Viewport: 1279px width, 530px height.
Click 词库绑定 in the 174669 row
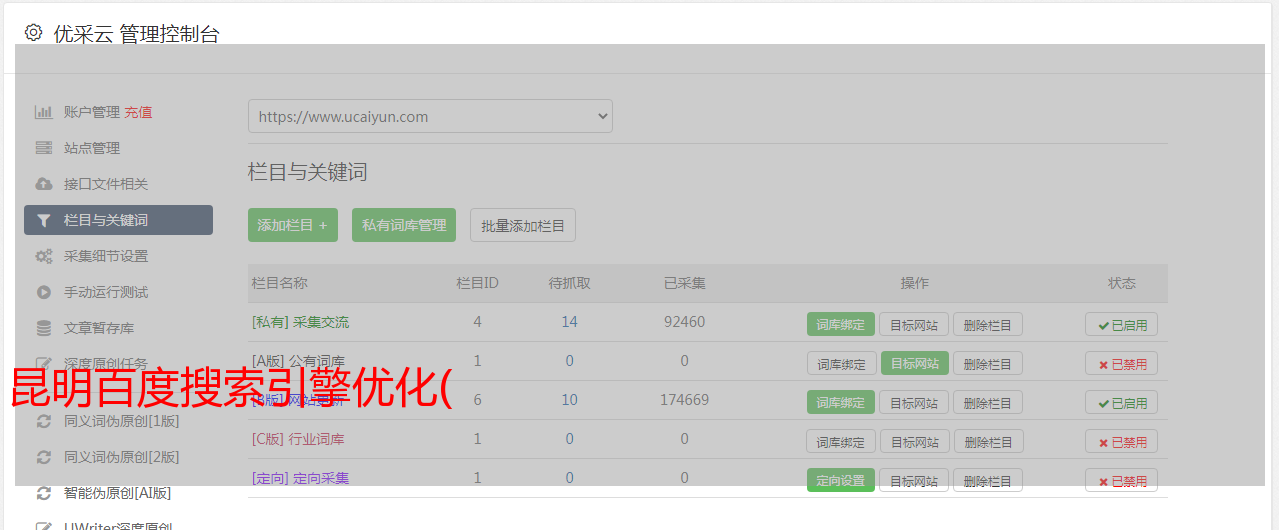841,402
